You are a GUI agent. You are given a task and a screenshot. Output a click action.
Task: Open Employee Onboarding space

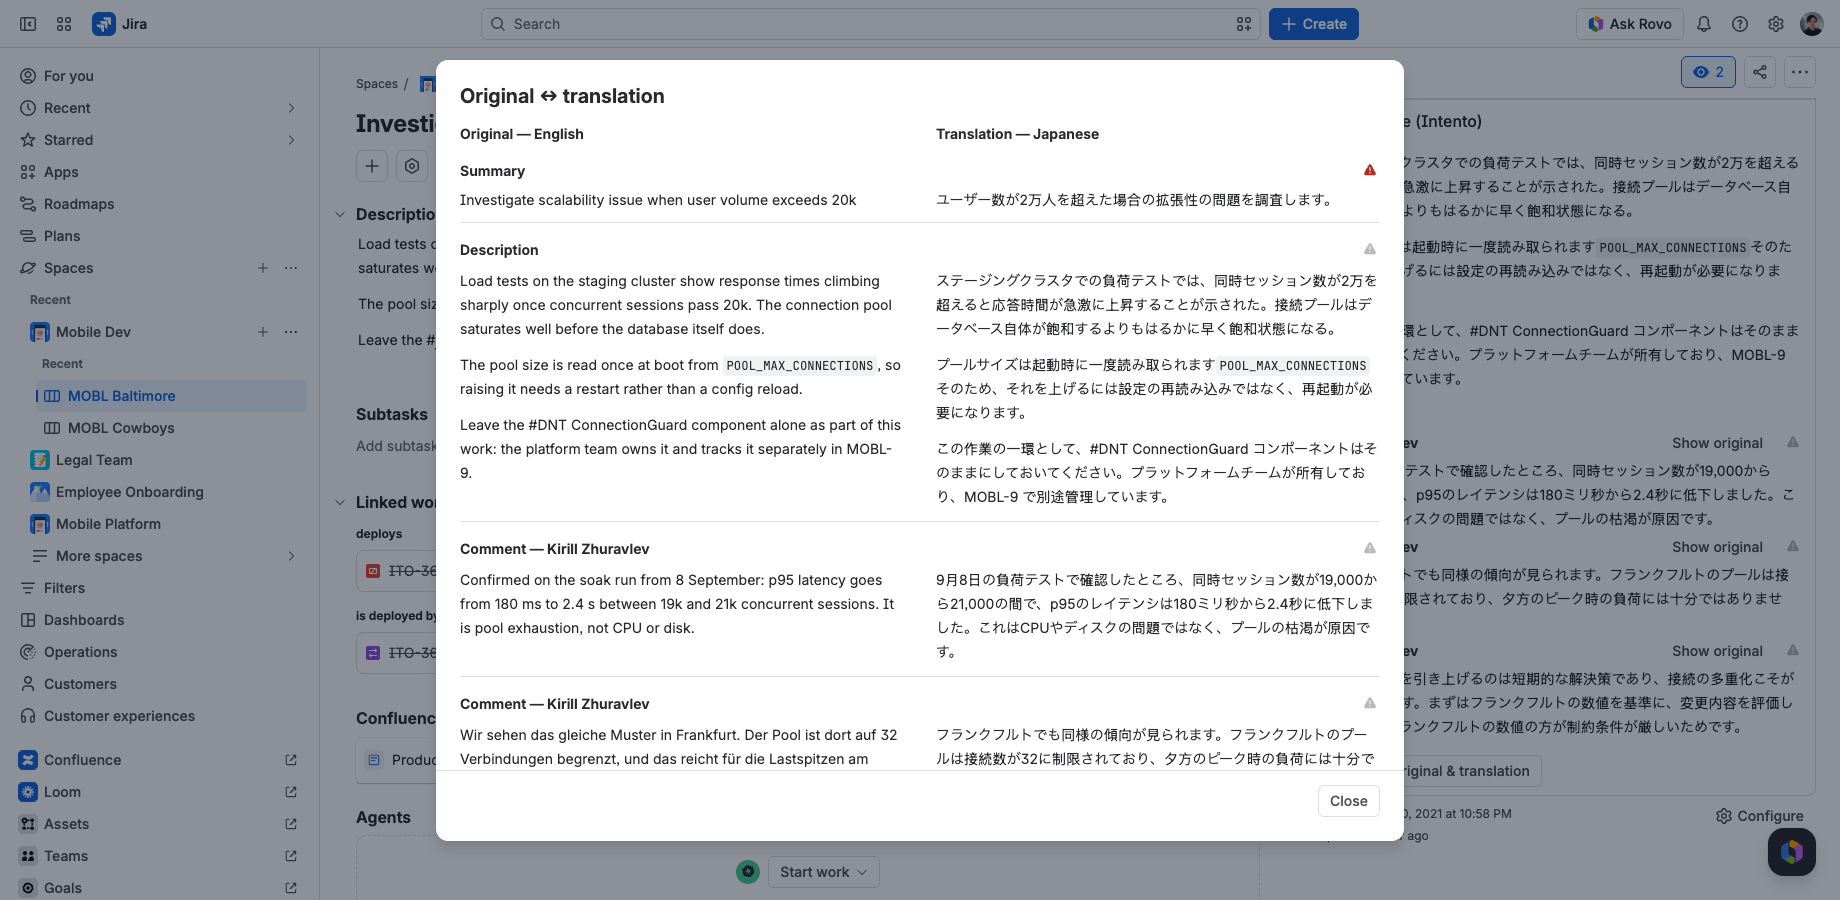[165, 492]
